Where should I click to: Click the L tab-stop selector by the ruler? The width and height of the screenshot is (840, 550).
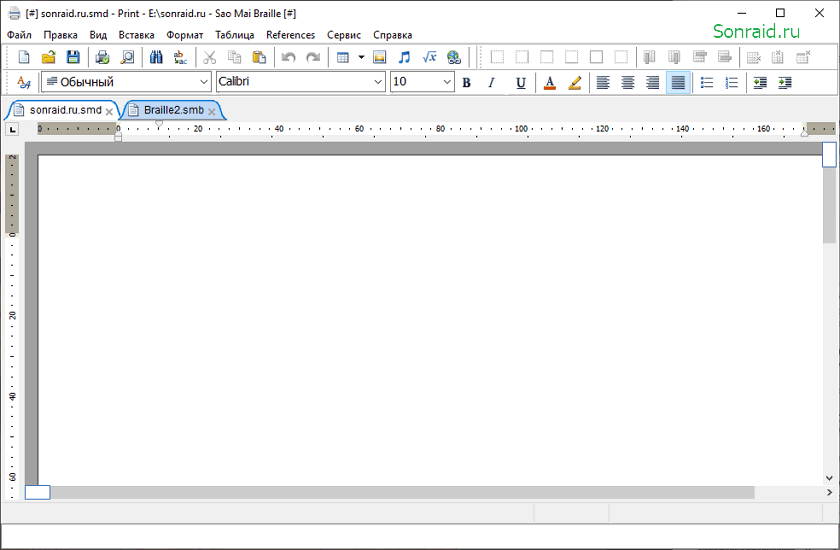click(x=12, y=129)
